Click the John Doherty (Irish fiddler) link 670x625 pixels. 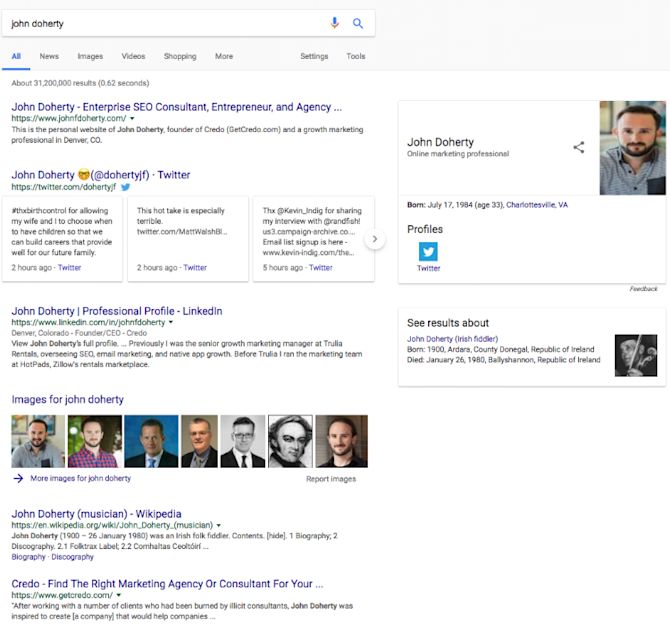(x=453, y=339)
